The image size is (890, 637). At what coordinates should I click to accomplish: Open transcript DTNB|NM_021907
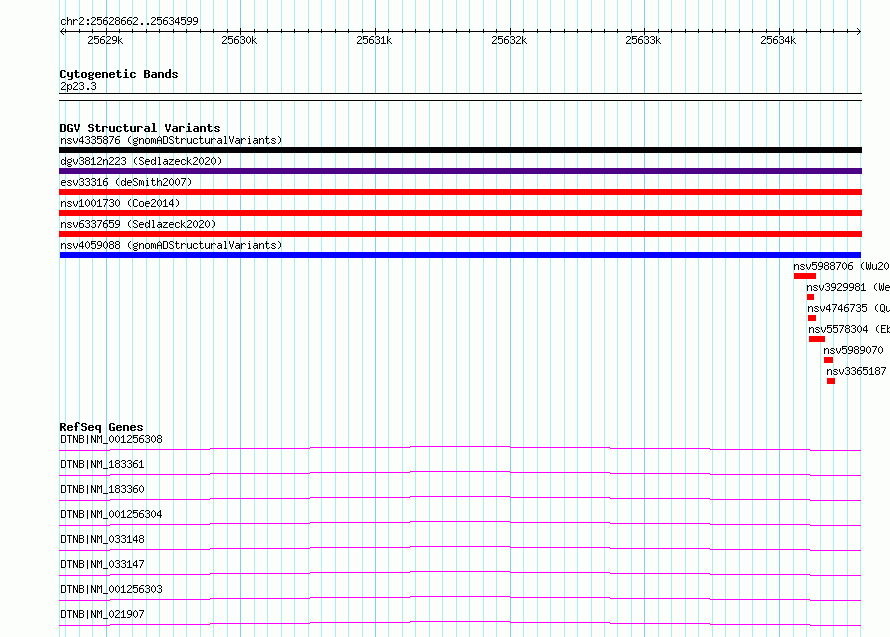click(102, 614)
